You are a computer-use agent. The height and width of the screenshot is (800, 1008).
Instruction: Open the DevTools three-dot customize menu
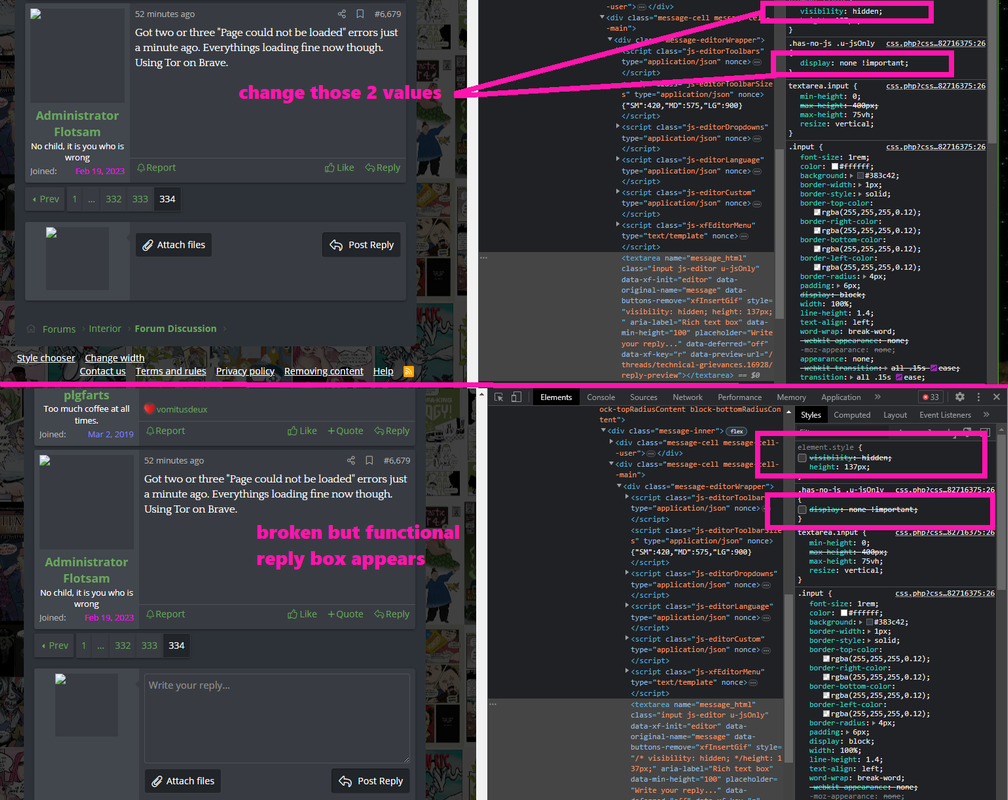978,397
